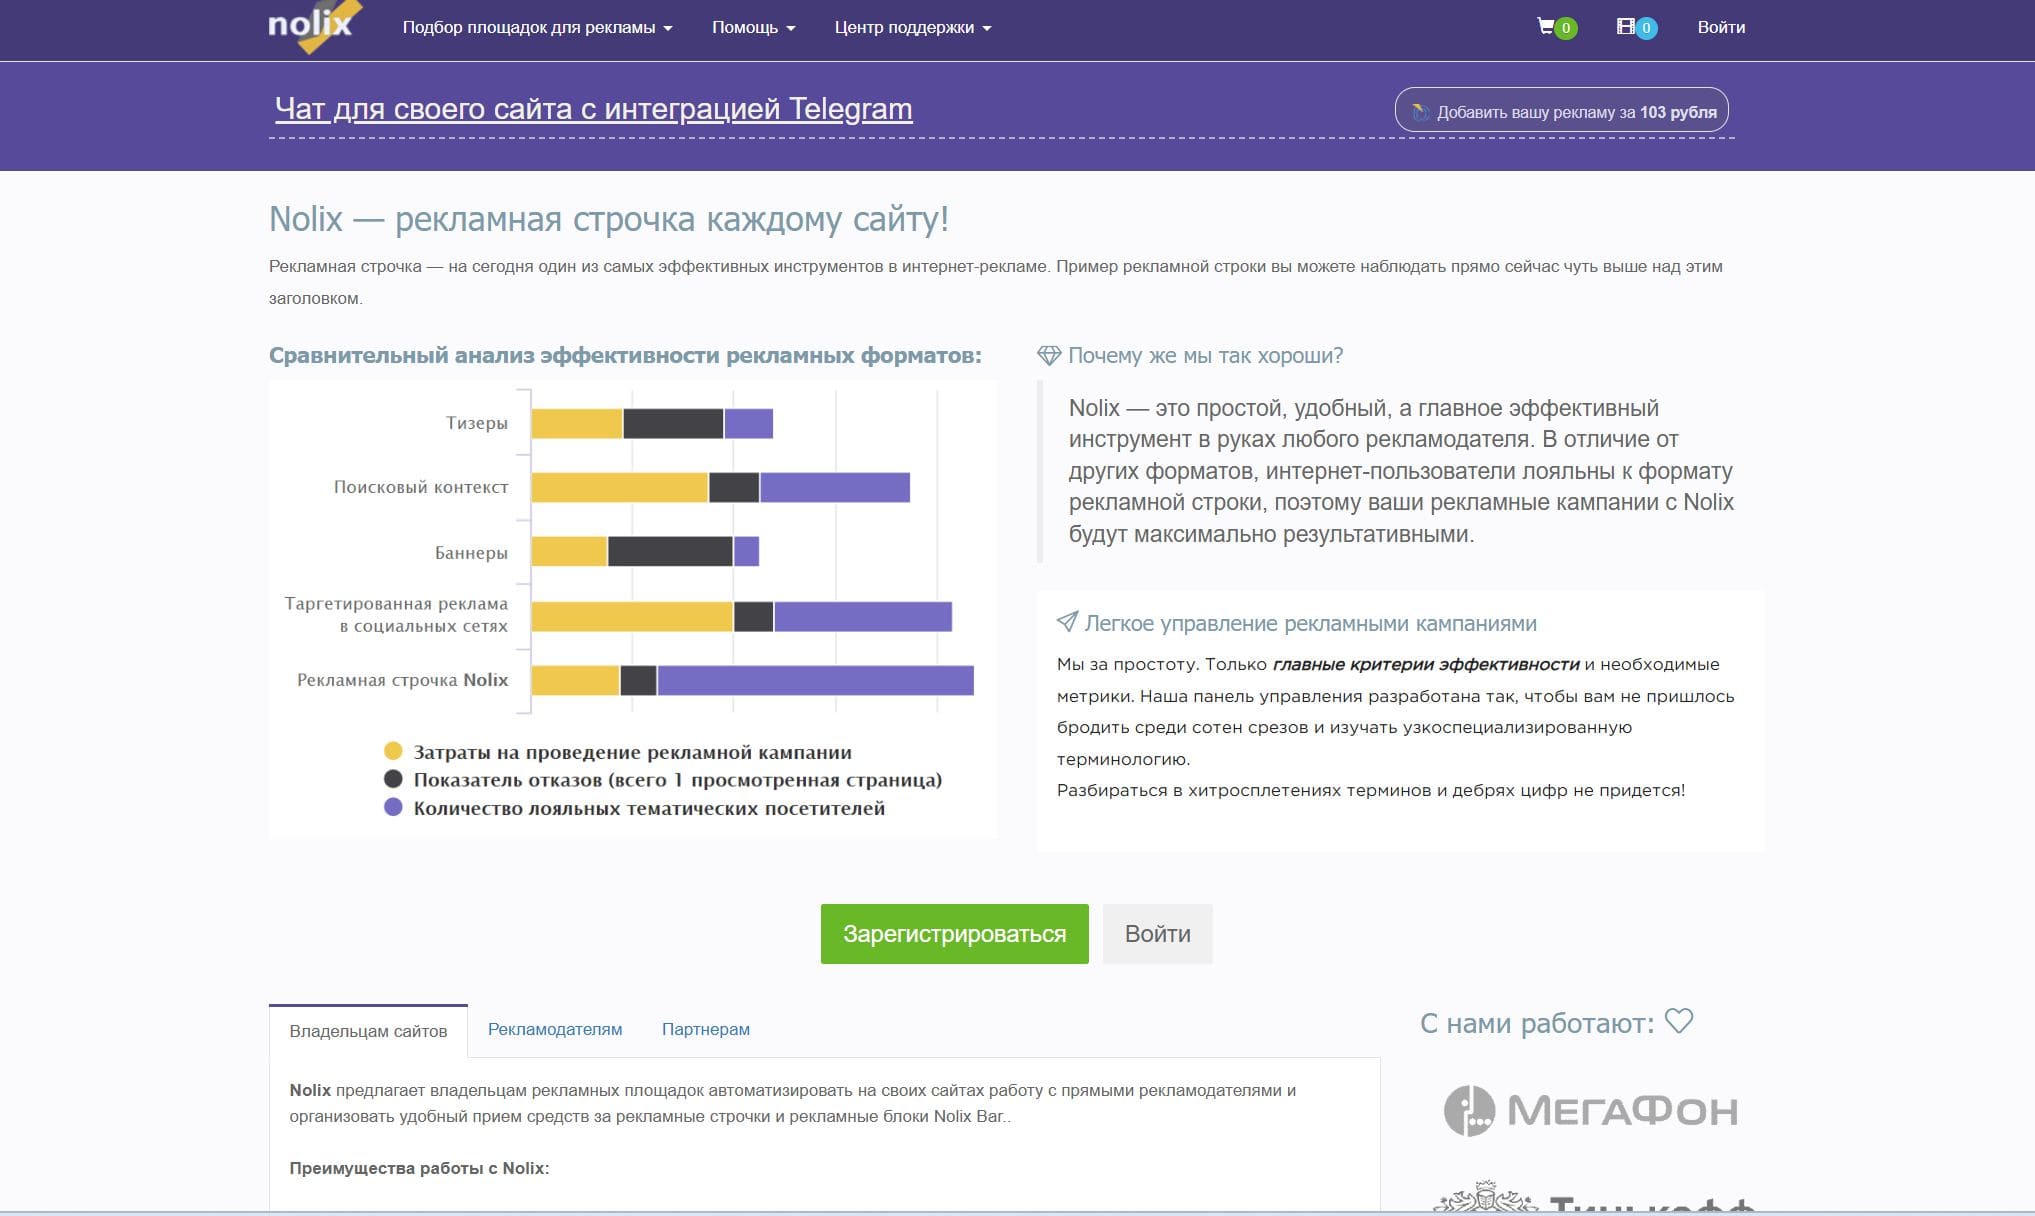Click the yellow legend dot for Затраты
Viewport: 2035px width, 1216px height.
pos(393,751)
